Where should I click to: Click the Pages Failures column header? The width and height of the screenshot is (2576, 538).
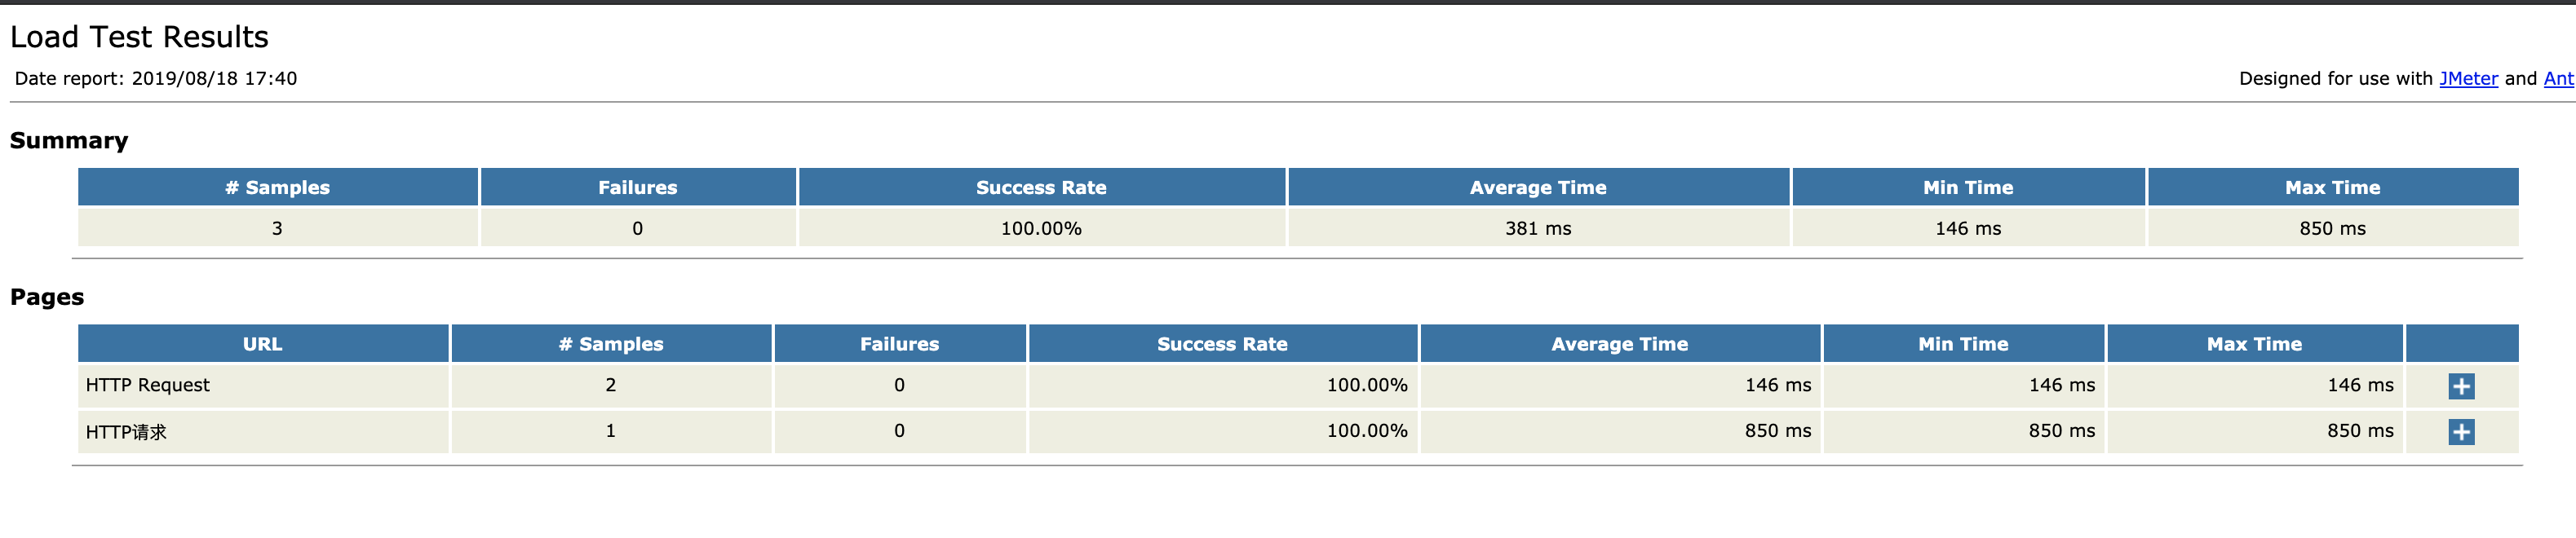(x=899, y=344)
